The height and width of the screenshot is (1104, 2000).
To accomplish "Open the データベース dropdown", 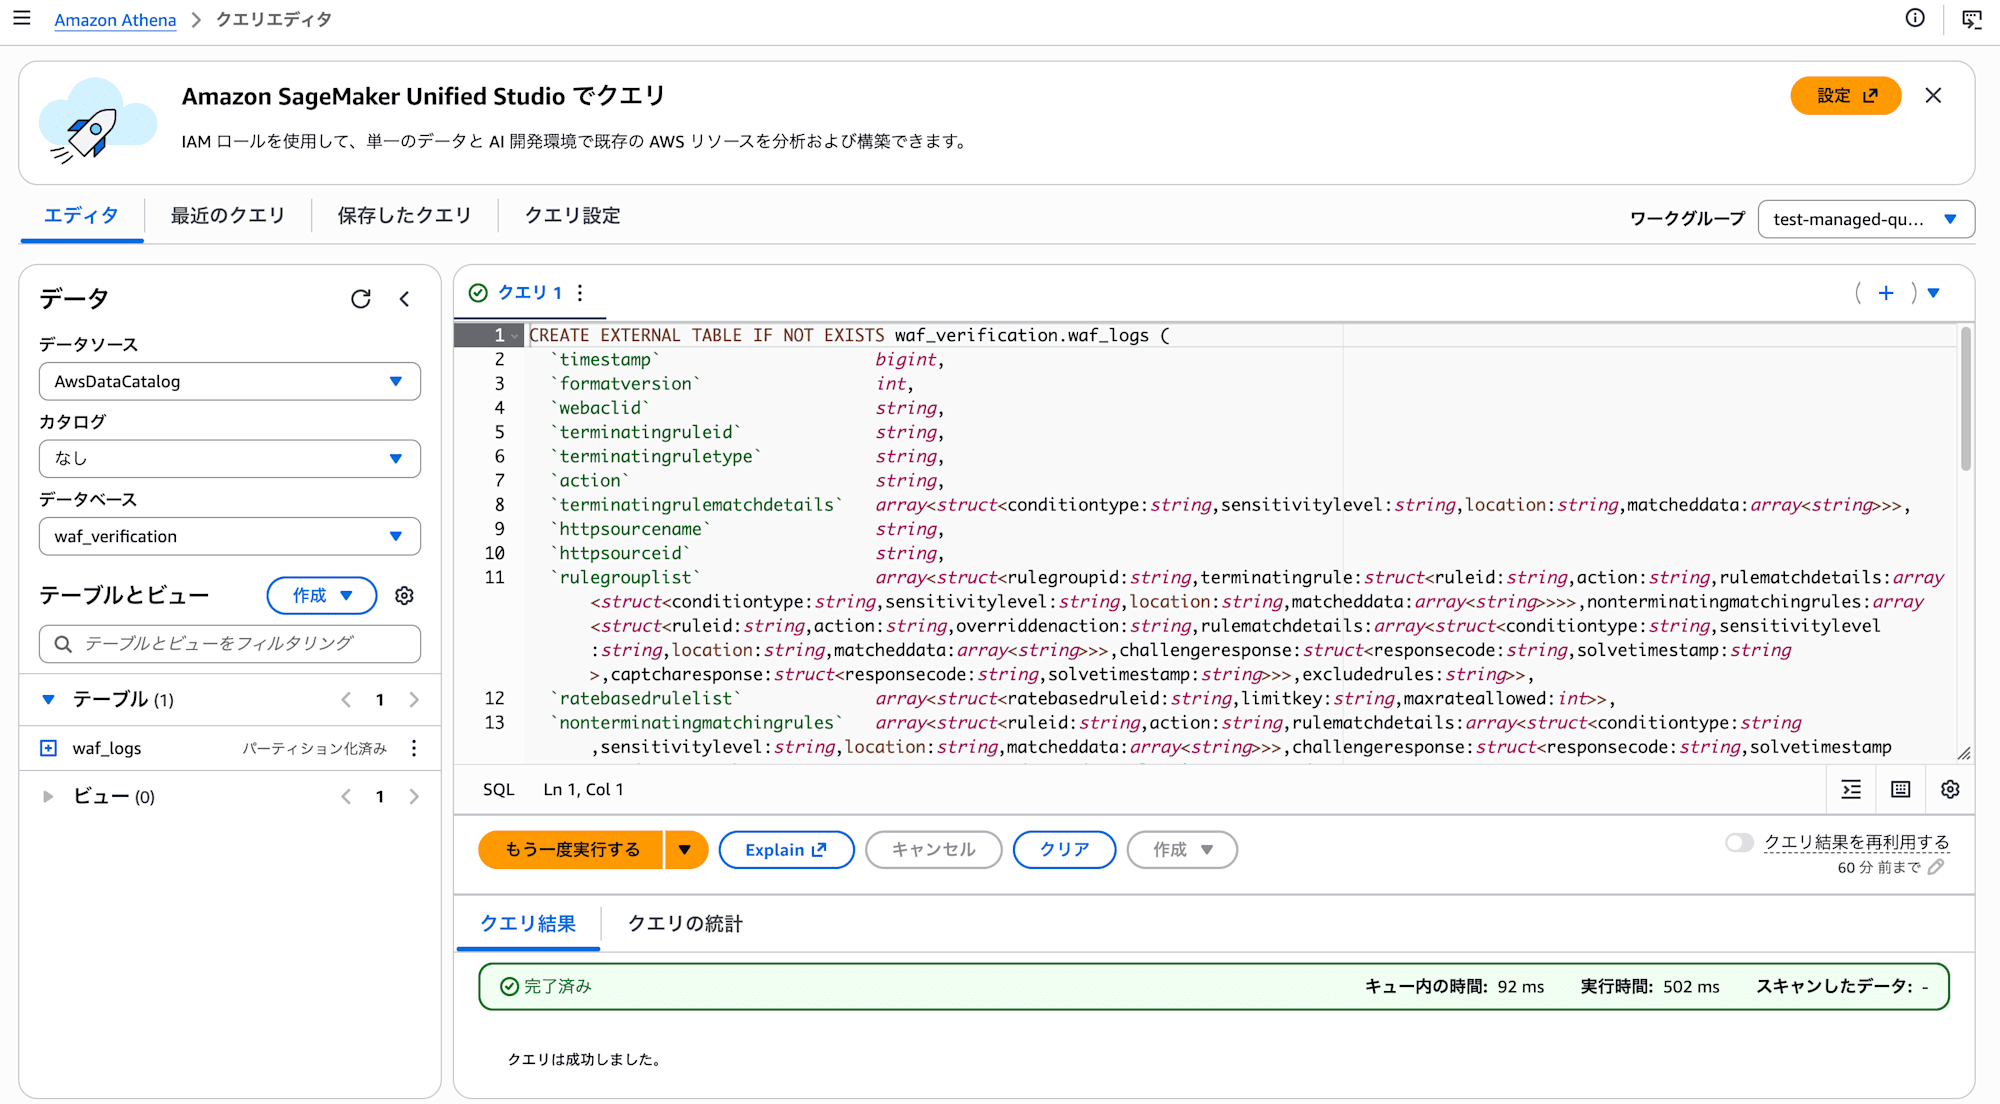I will [x=230, y=536].
